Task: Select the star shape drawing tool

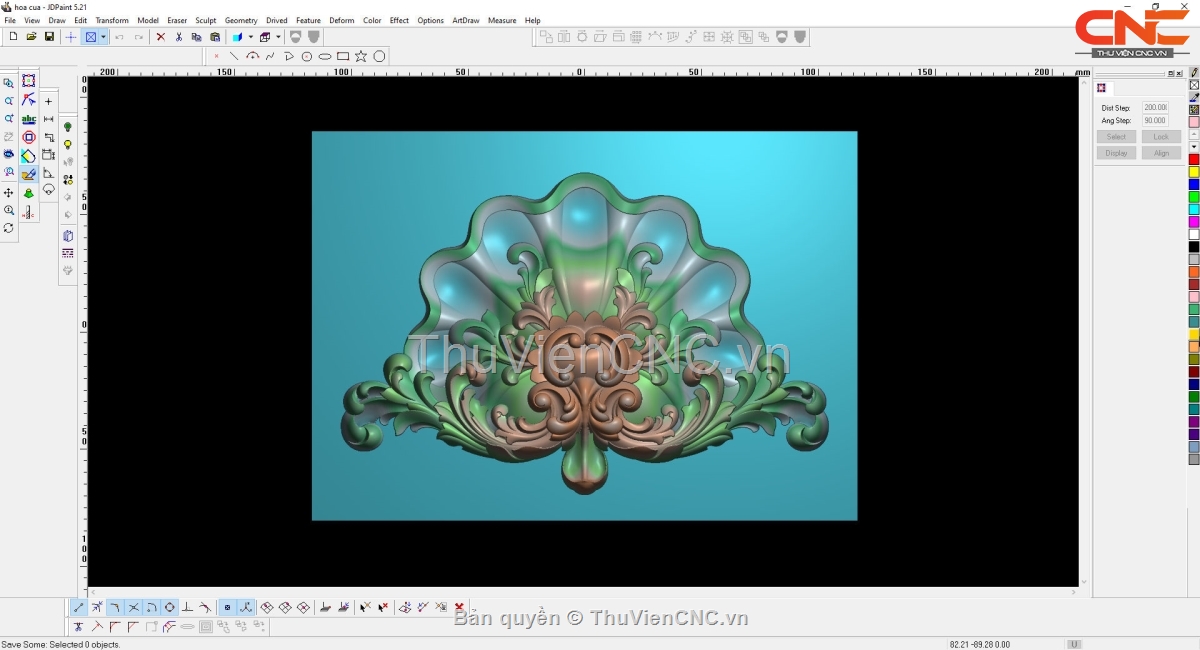Action: pyautogui.click(x=361, y=56)
